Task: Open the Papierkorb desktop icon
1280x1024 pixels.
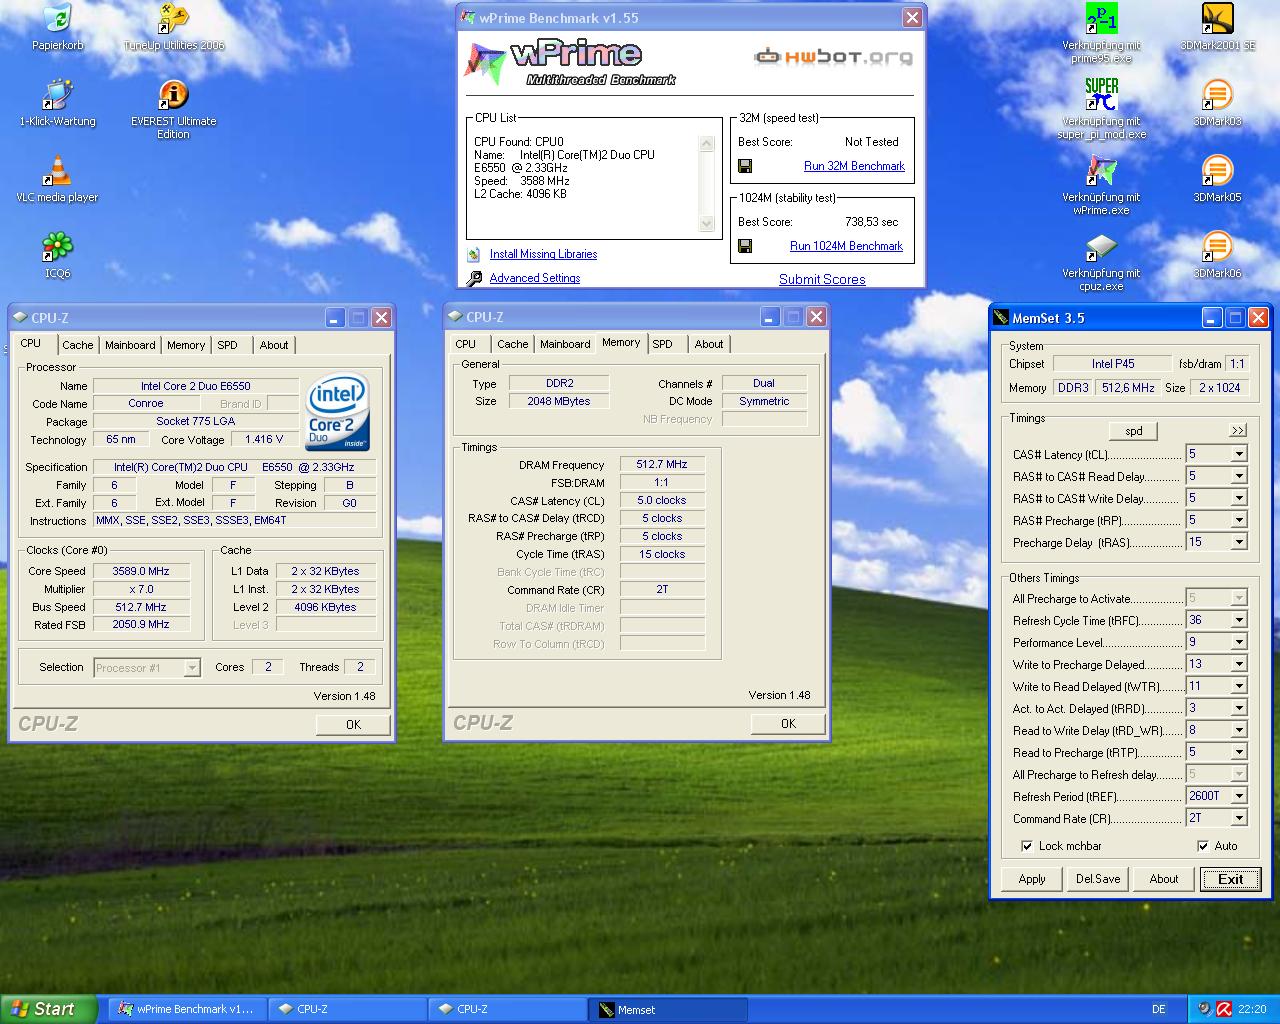Action: (x=57, y=19)
